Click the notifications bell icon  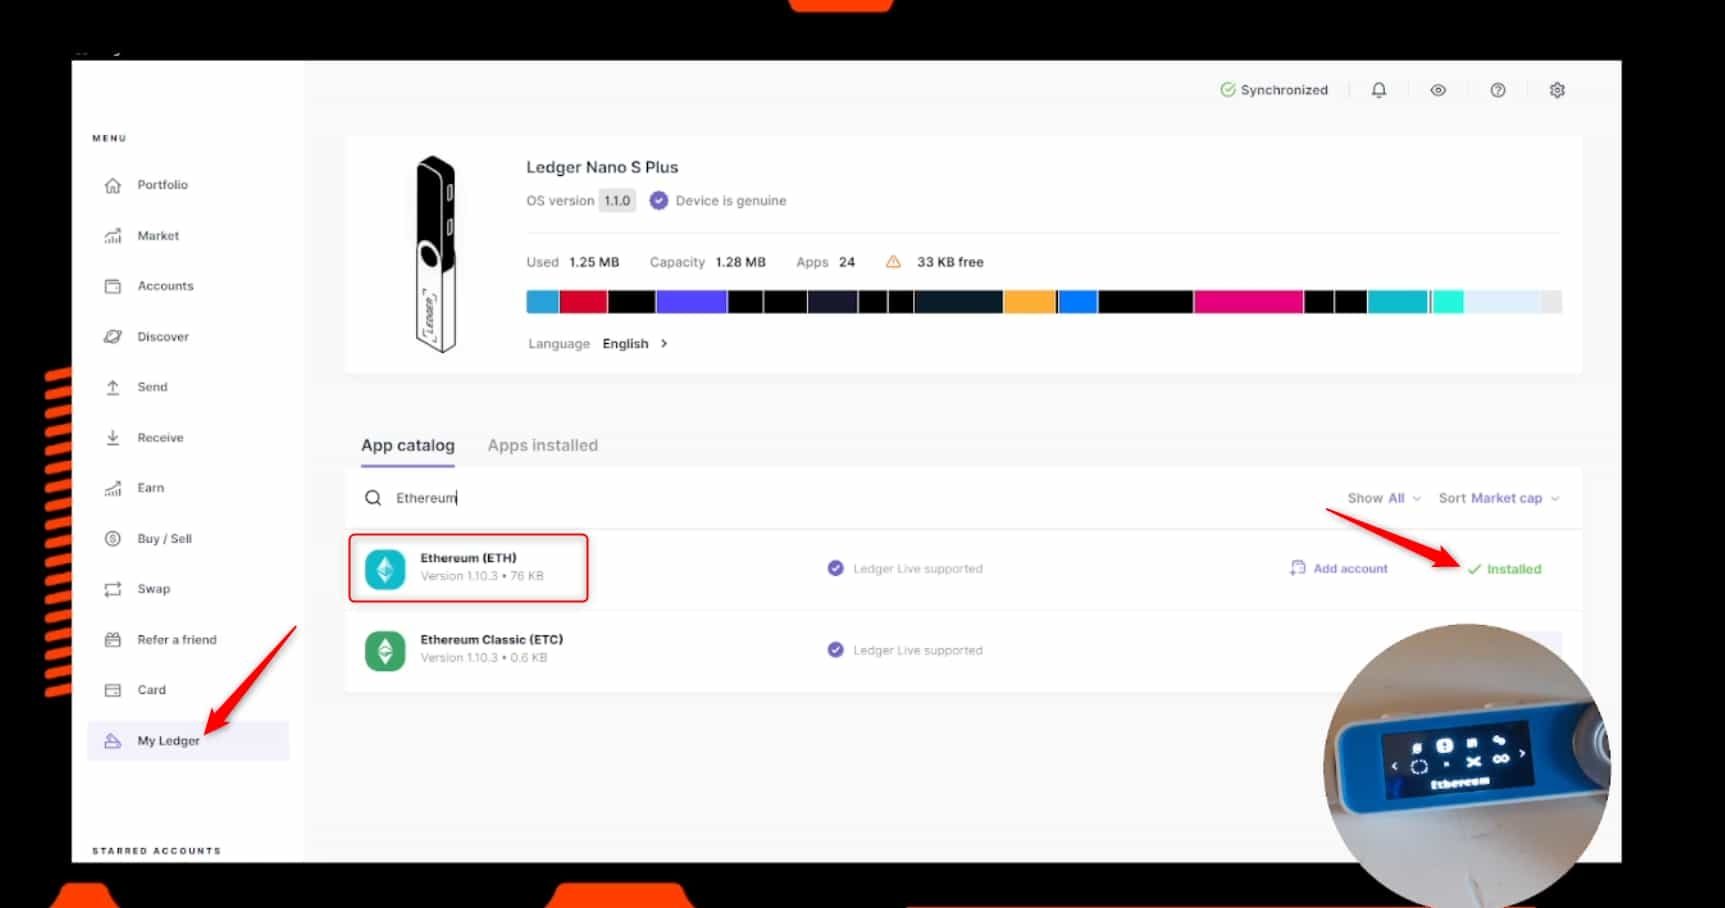click(x=1378, y=90)
